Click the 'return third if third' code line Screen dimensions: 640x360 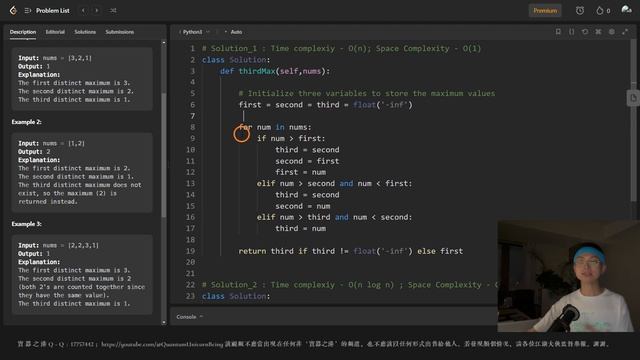point(351,251)
